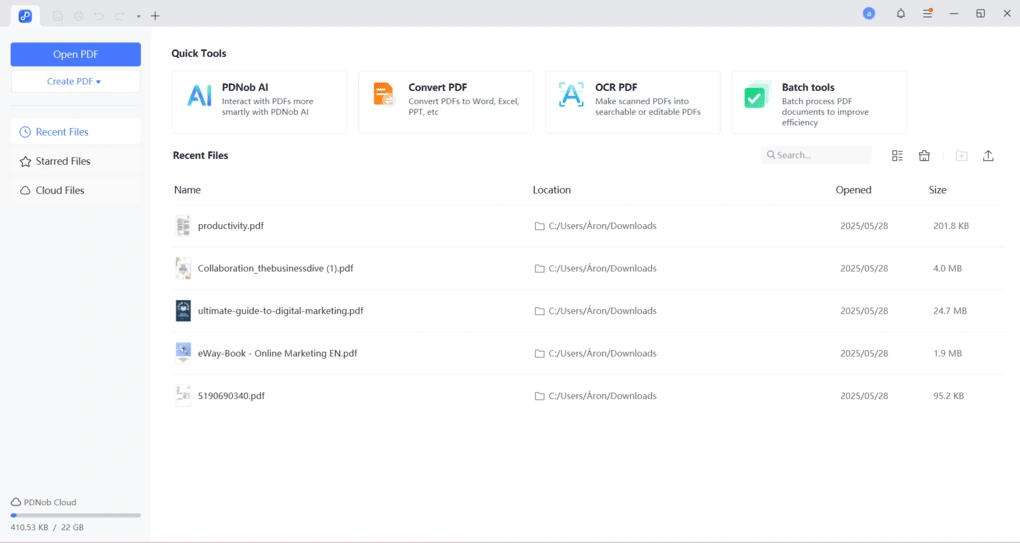The width and height of the screenshot is (1020, 543).
Task: Click the Cloud Files cloud icon
Action: pyautogui.click(x=25, y=191)
